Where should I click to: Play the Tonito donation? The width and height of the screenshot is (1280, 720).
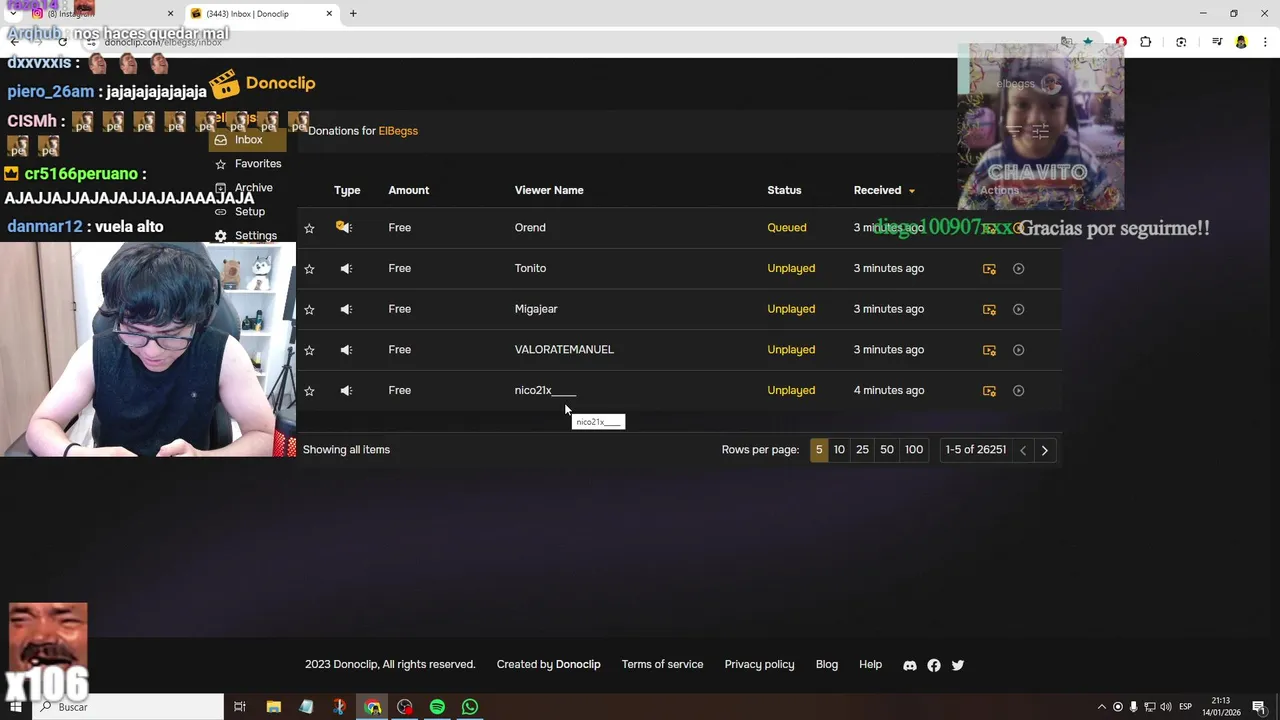coord(1018,268)
